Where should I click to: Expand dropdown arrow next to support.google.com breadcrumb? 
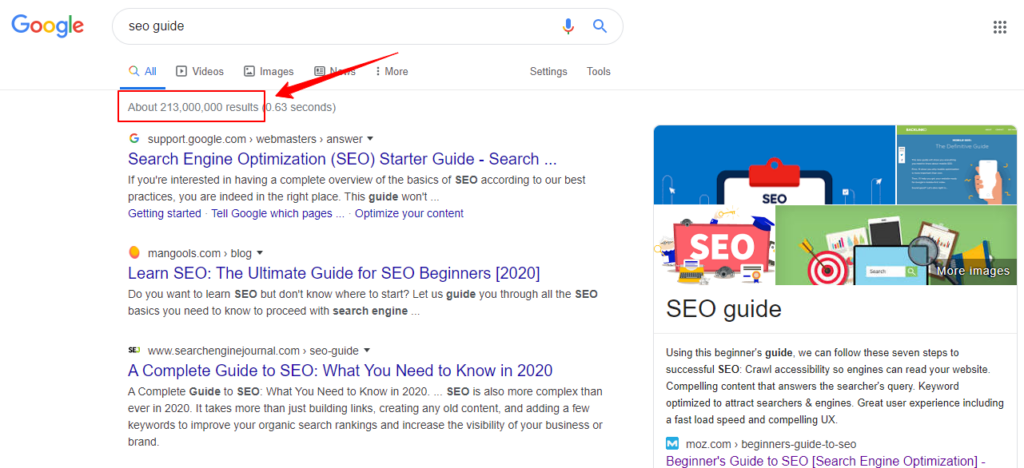[x=370, y=138]
